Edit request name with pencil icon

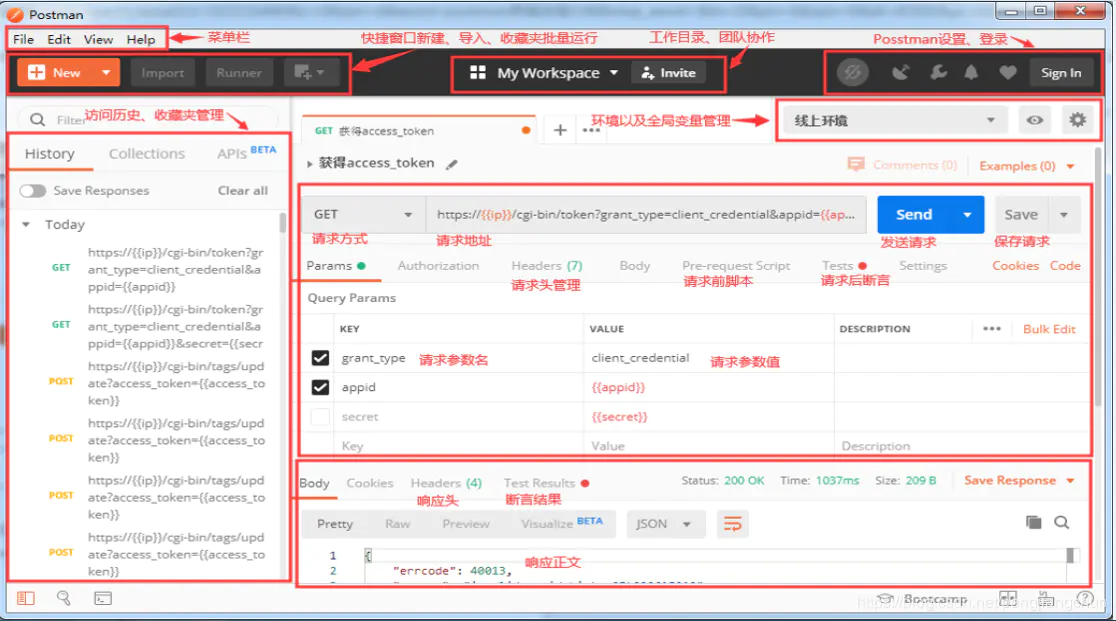pyautogui.click(x=451, y=164)
